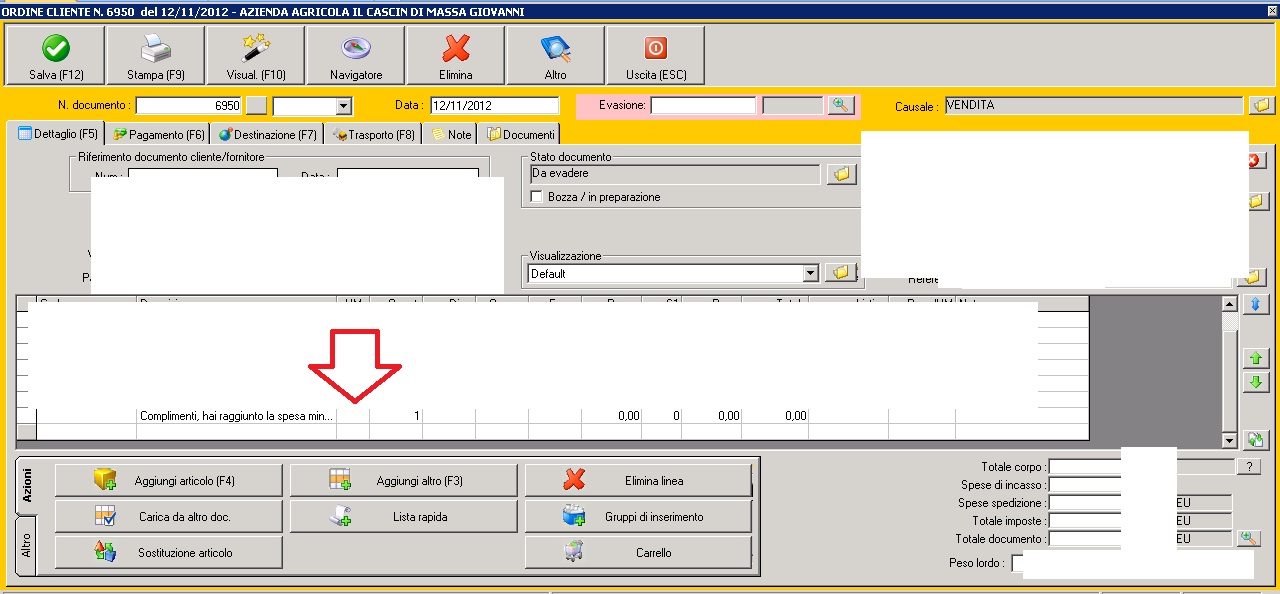1280x594 pixels.
Task: Click the Evasione input field
Action: (703, 105)
